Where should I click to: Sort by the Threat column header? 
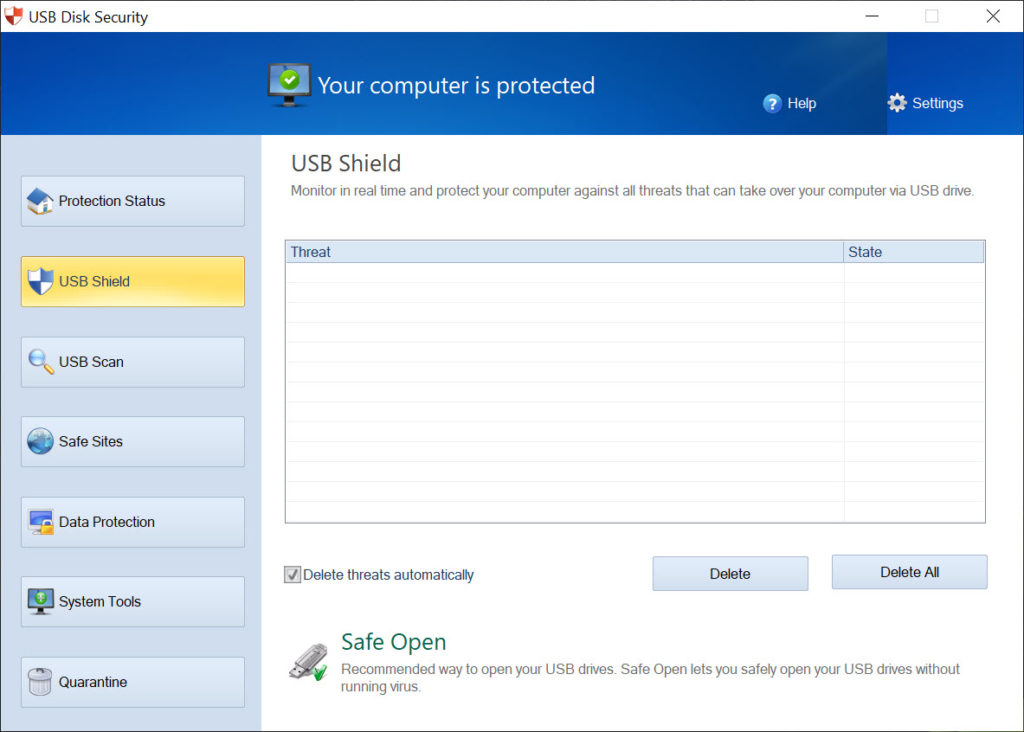[x=564, y=252]
